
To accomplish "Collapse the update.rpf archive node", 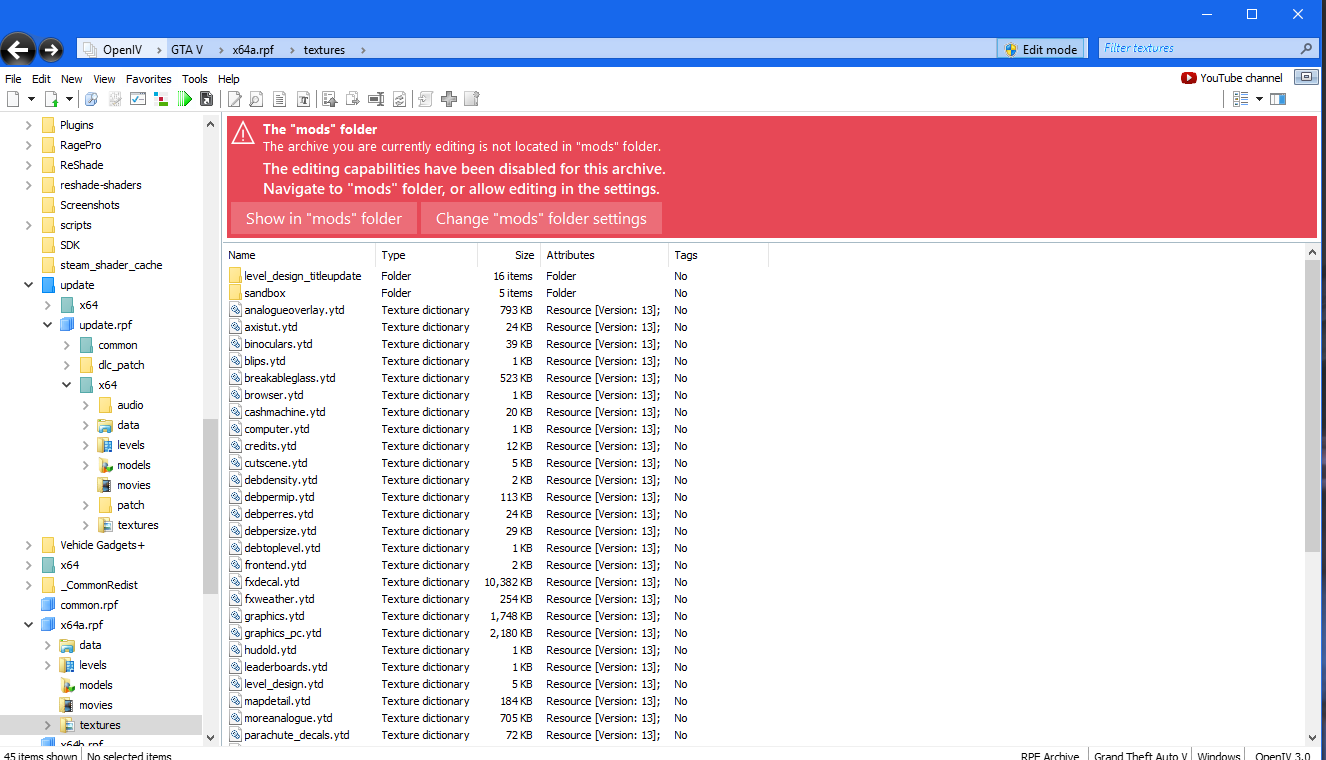I will tap(48, 325).
